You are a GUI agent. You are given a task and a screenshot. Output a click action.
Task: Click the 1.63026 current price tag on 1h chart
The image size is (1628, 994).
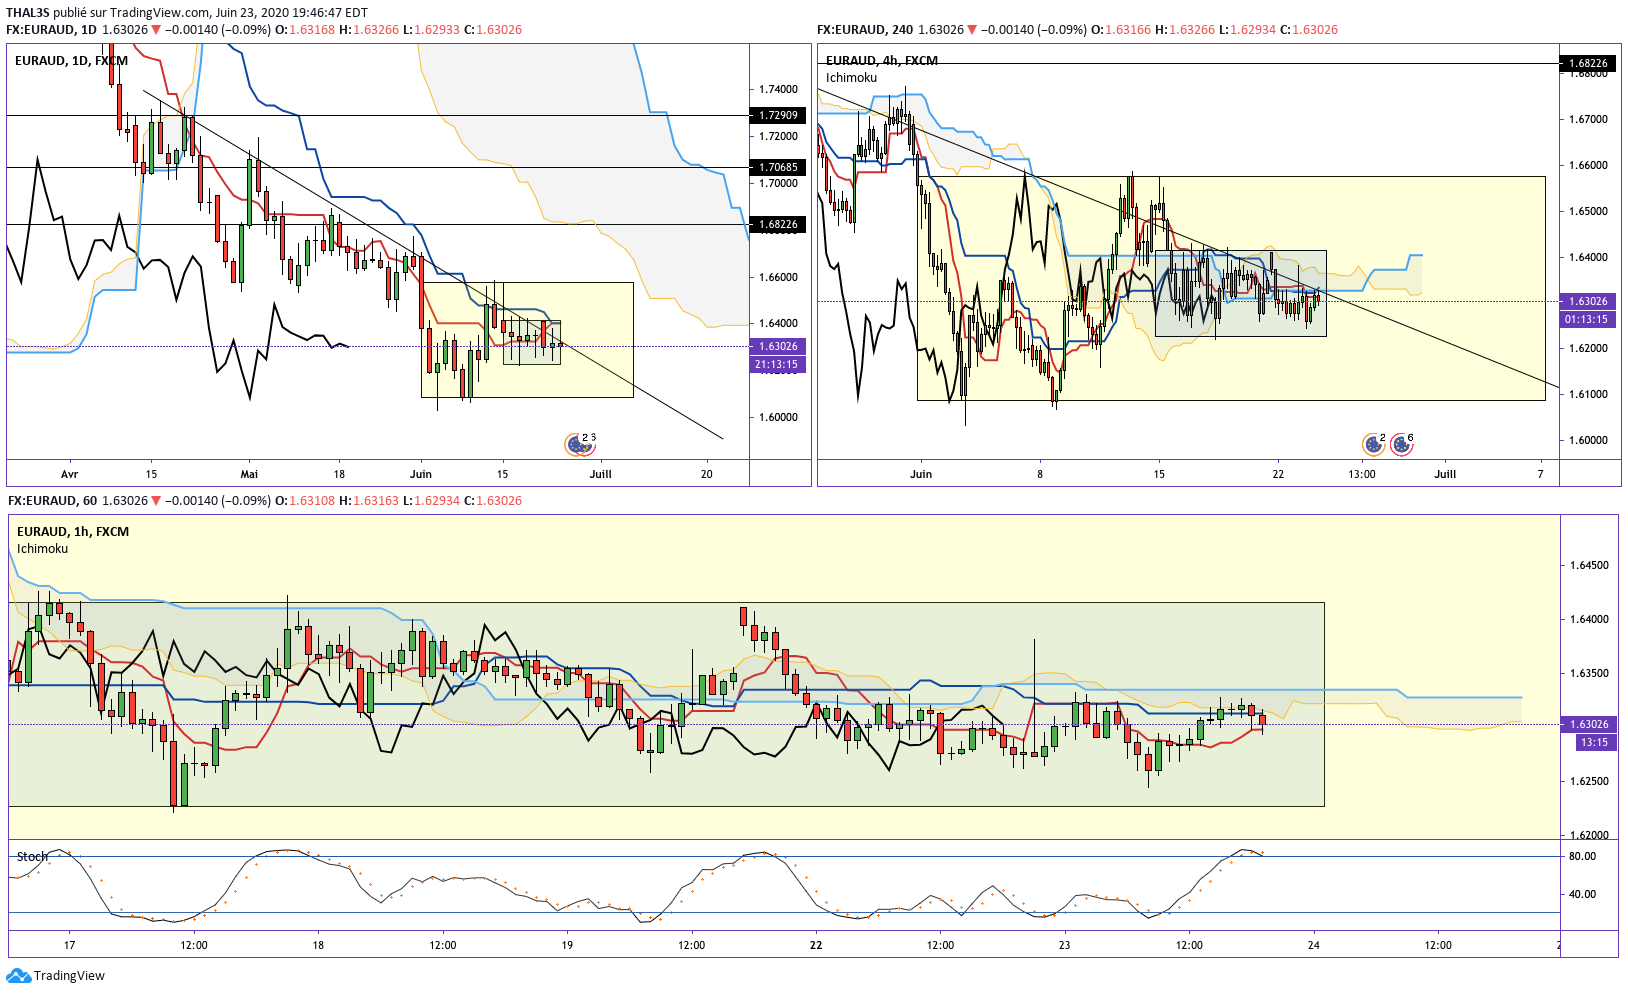tap(1589, 725)
